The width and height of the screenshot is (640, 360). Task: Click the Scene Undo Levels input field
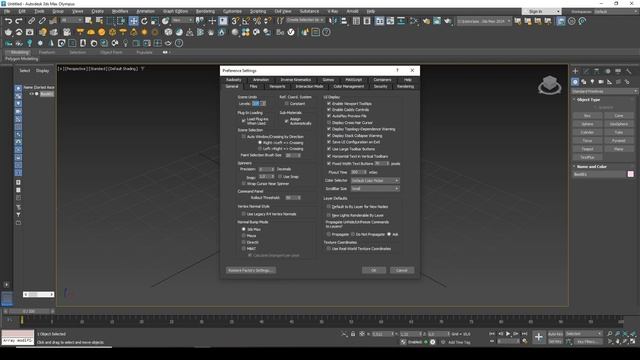[256, 104]
